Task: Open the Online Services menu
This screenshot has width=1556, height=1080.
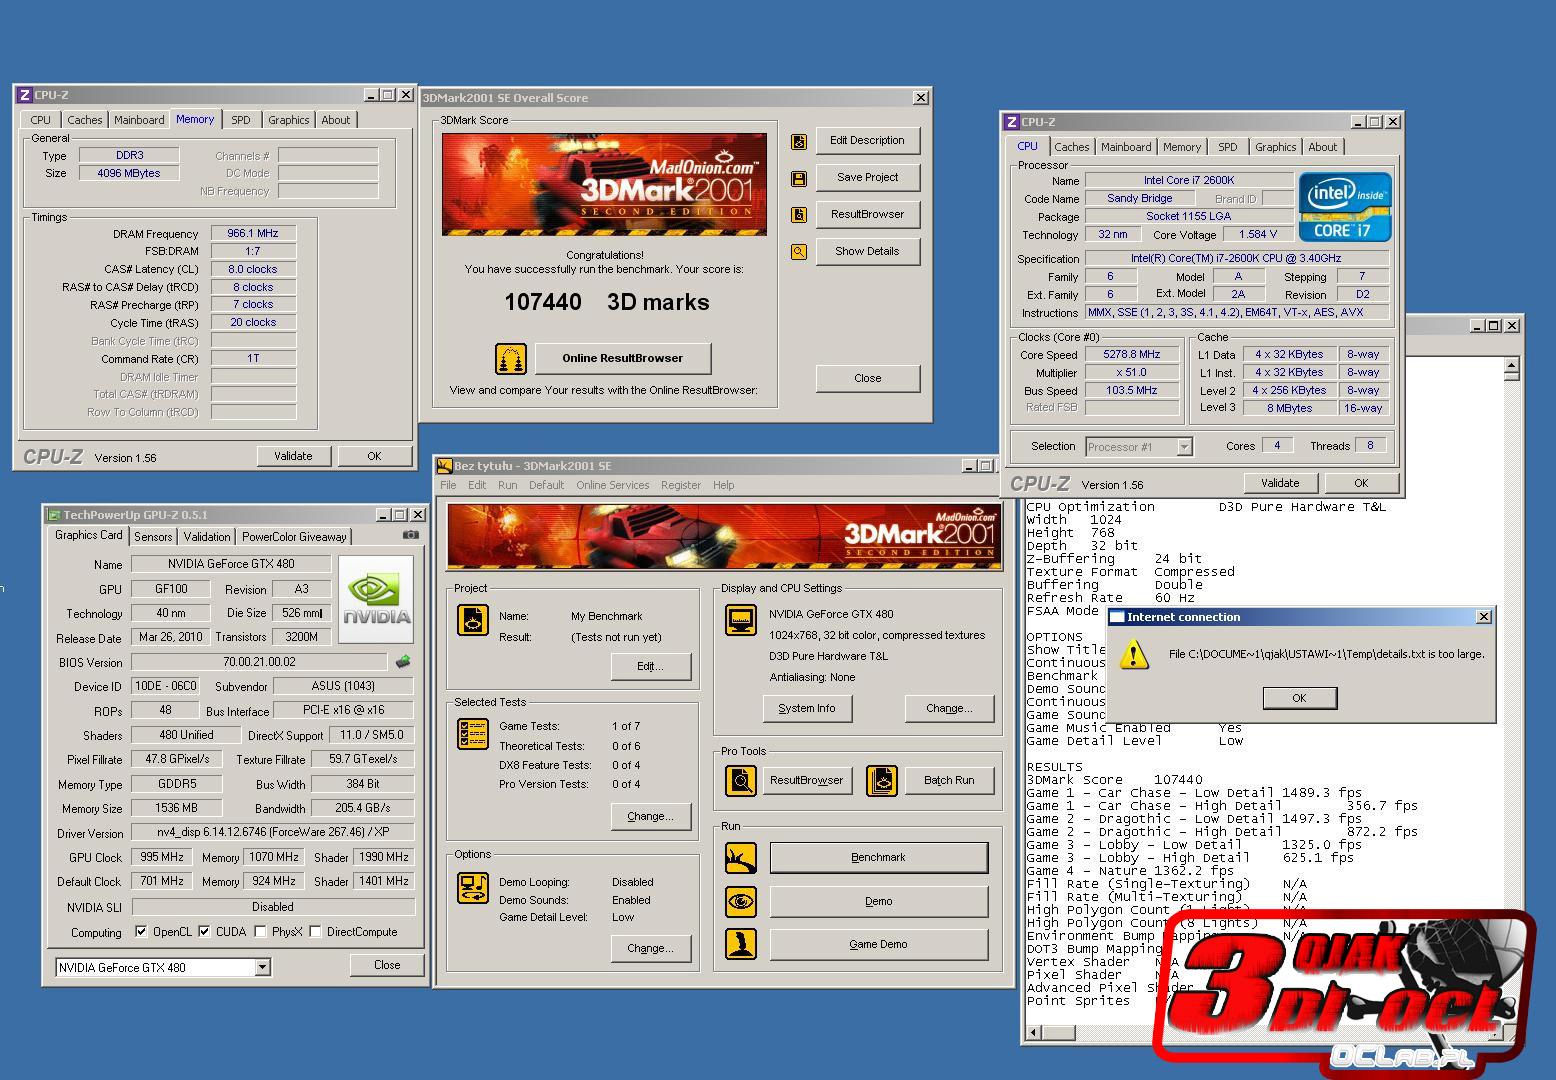Action: (612, 485)
